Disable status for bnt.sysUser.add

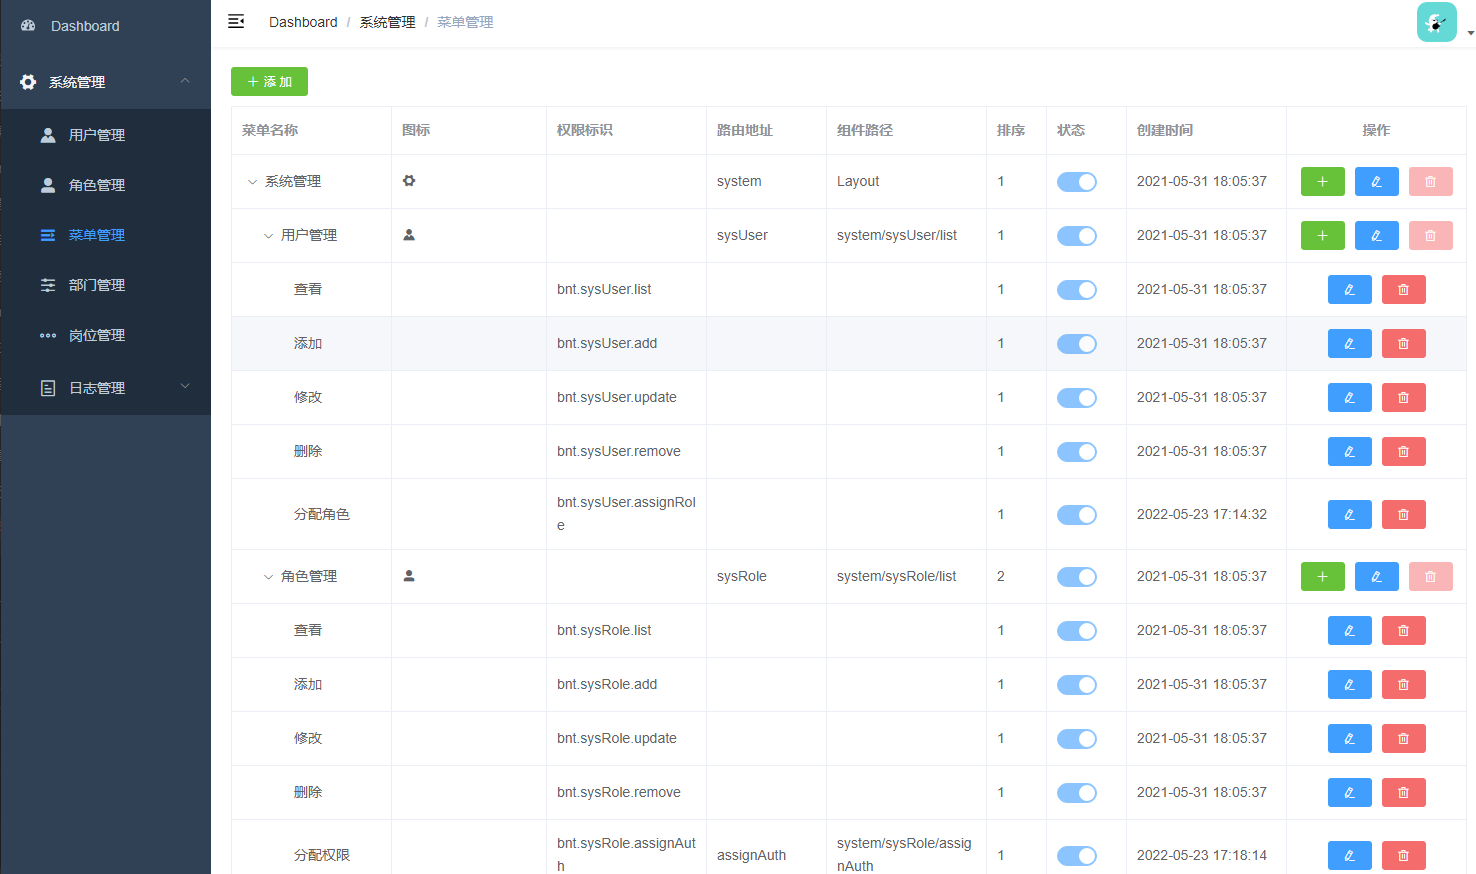point(1077,344)
